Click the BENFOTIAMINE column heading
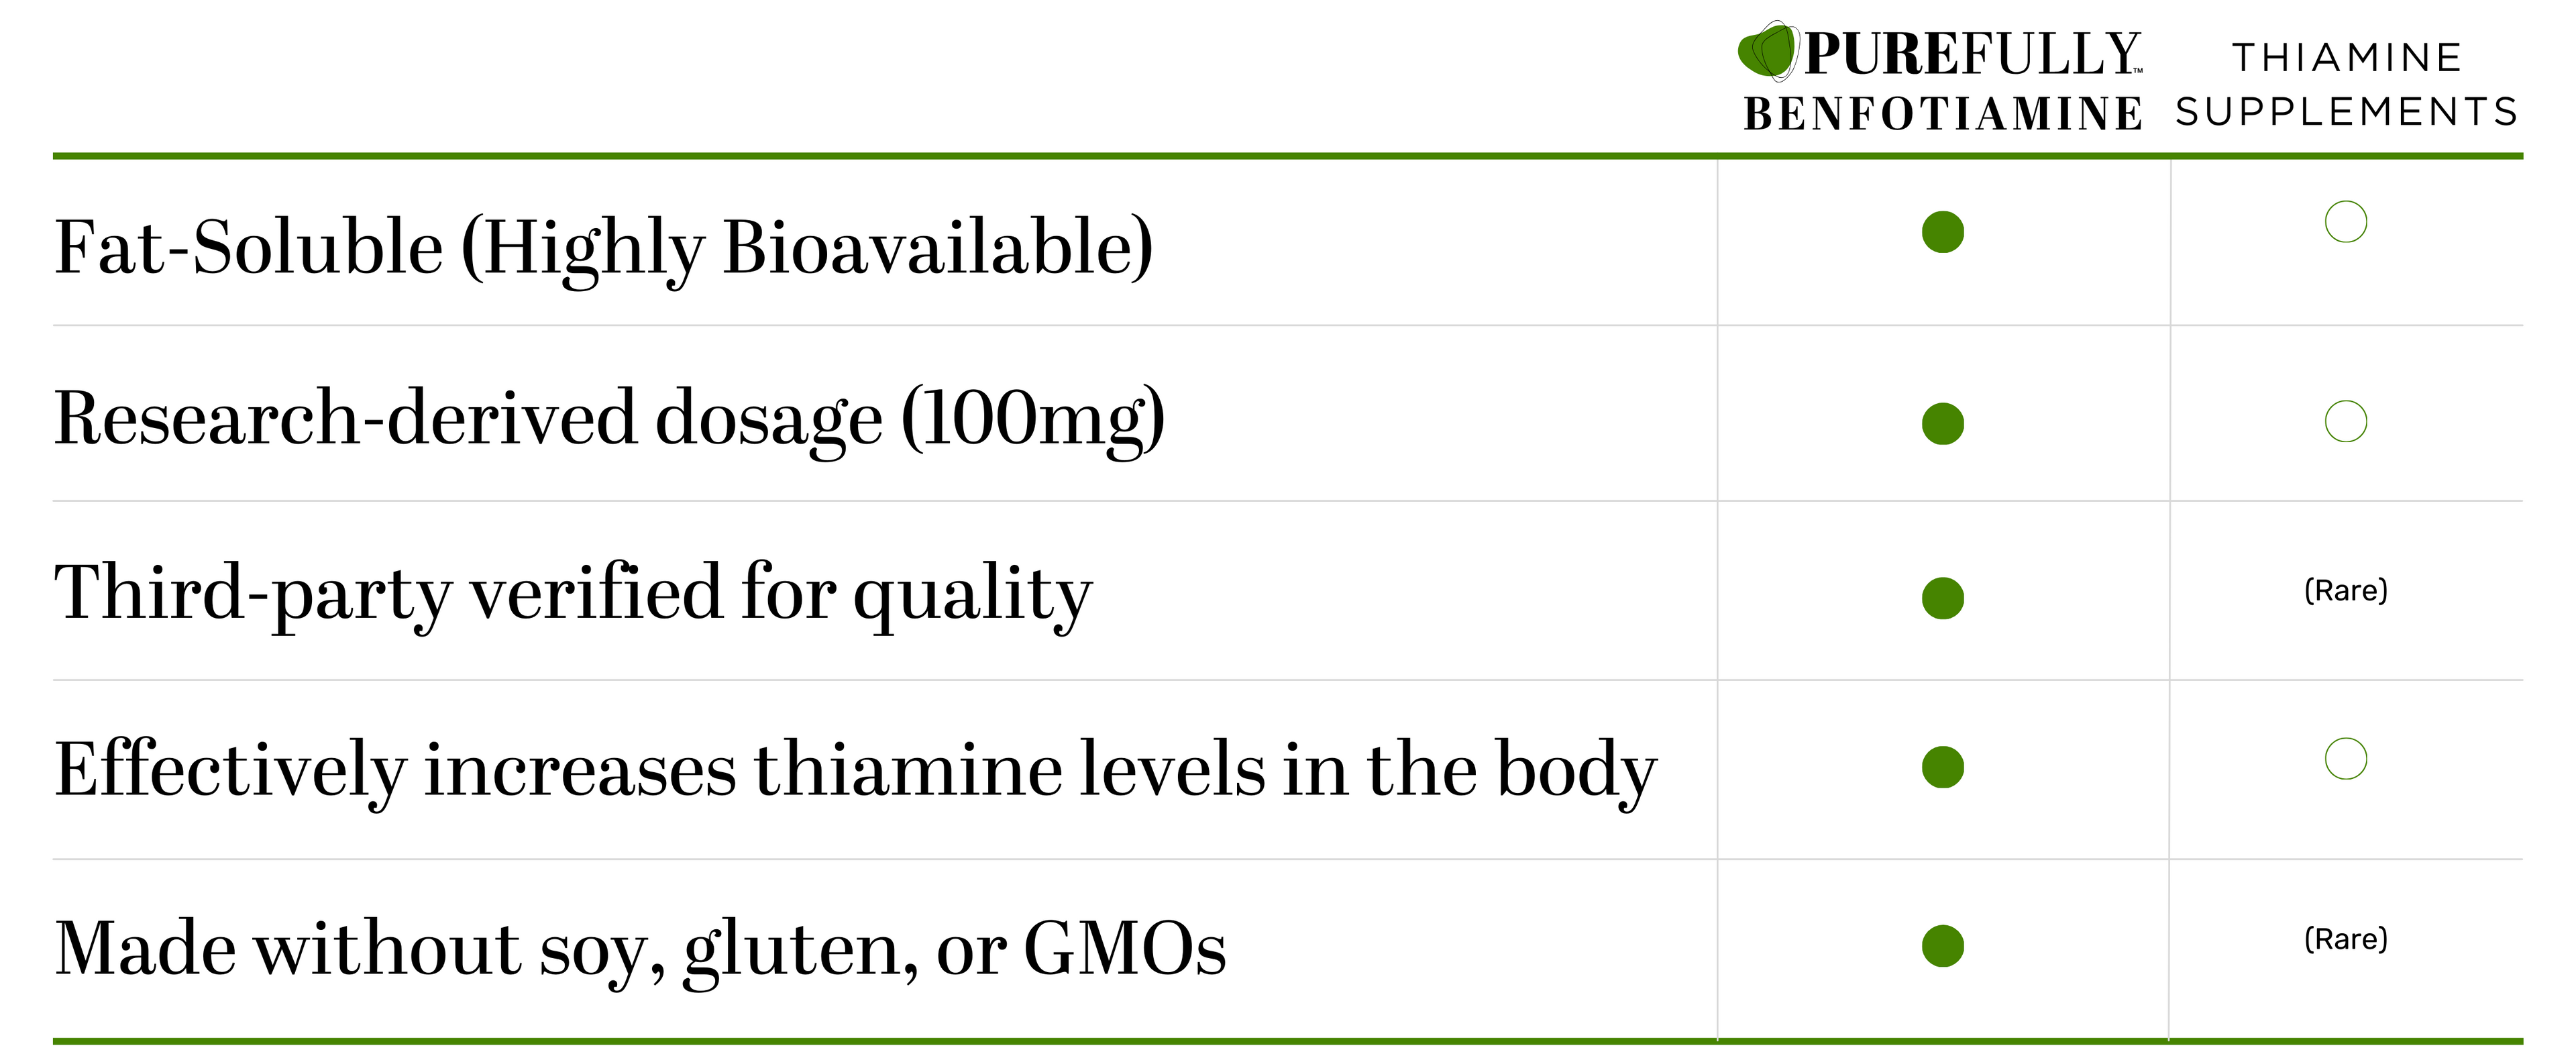2576x1056 pixels. pos(1942,114)
